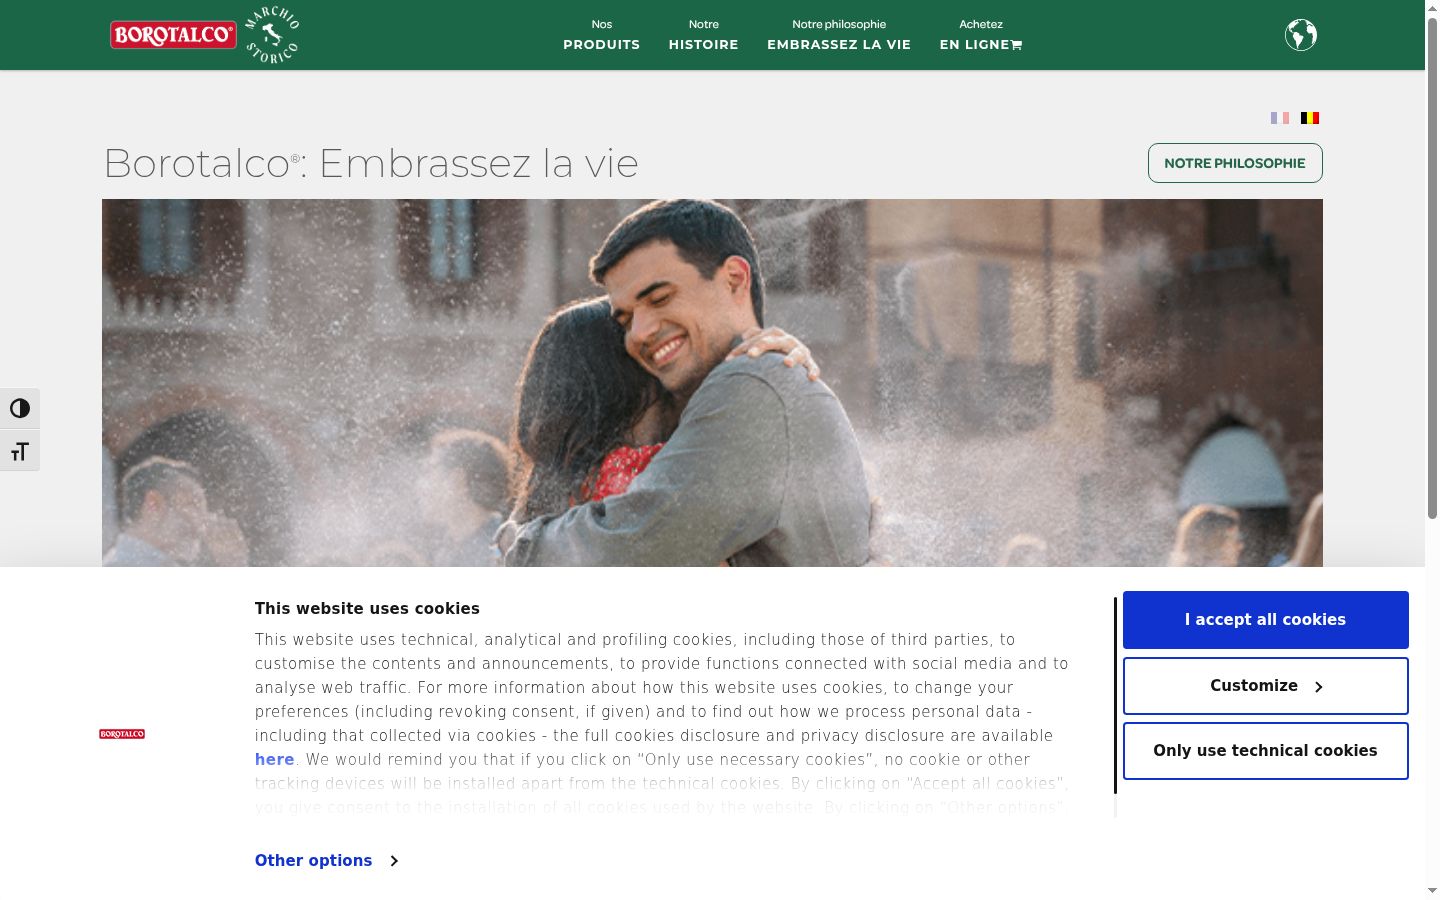The image size is (1440, 900).
Task: Click the page vertical scrollbar
Action: point(1432,268)
